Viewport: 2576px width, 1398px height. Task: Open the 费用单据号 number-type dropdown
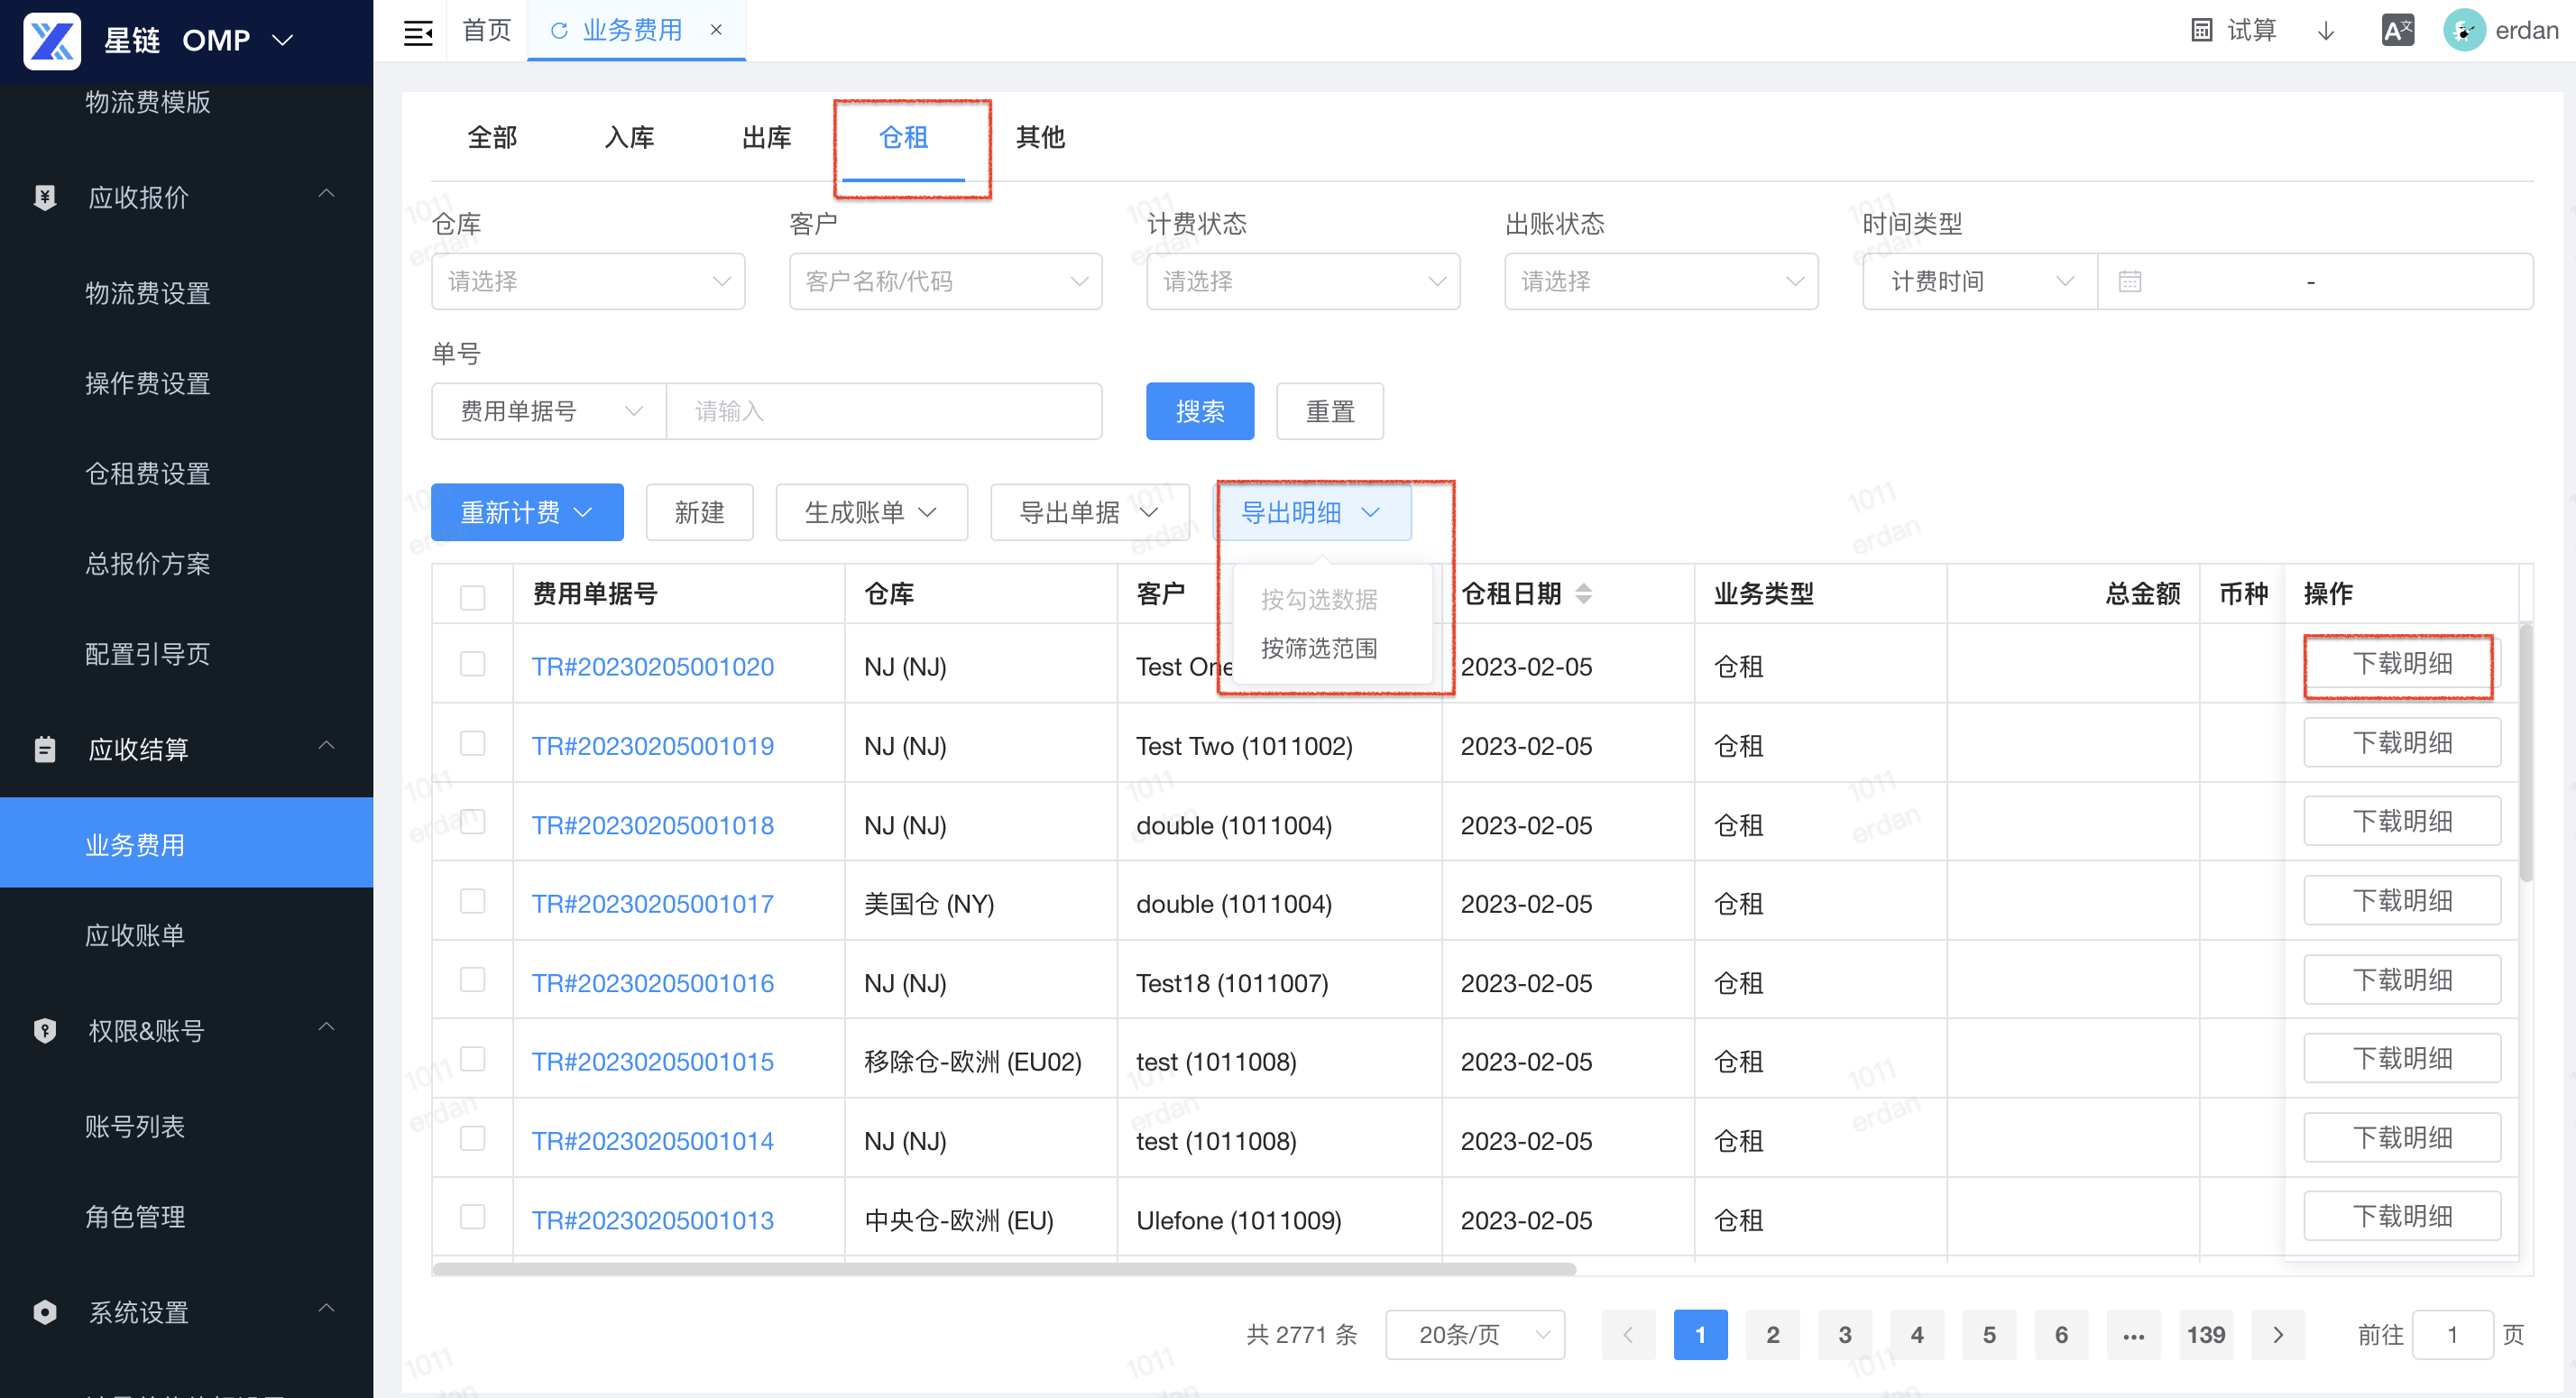coord(549,411)
